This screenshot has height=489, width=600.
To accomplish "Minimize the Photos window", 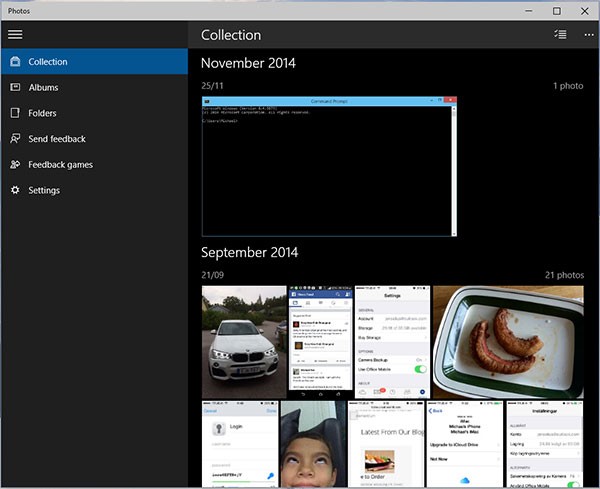I will pyautogui.click(x=529, y=11).
